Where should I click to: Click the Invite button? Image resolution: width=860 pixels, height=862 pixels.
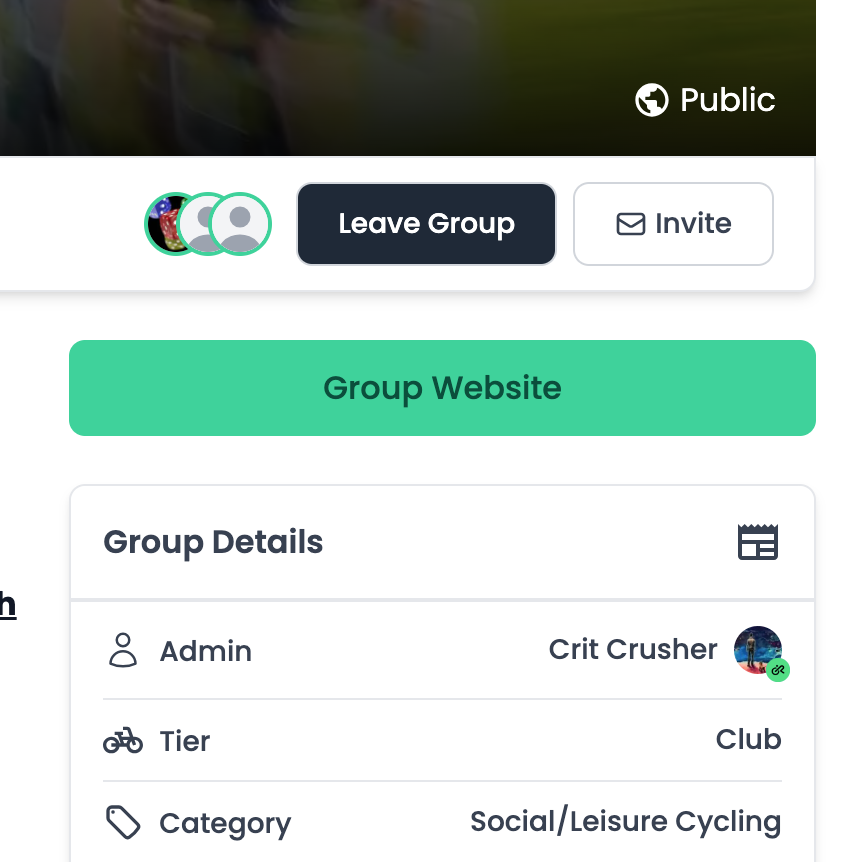pyautogui.click(x=673, y=224)
